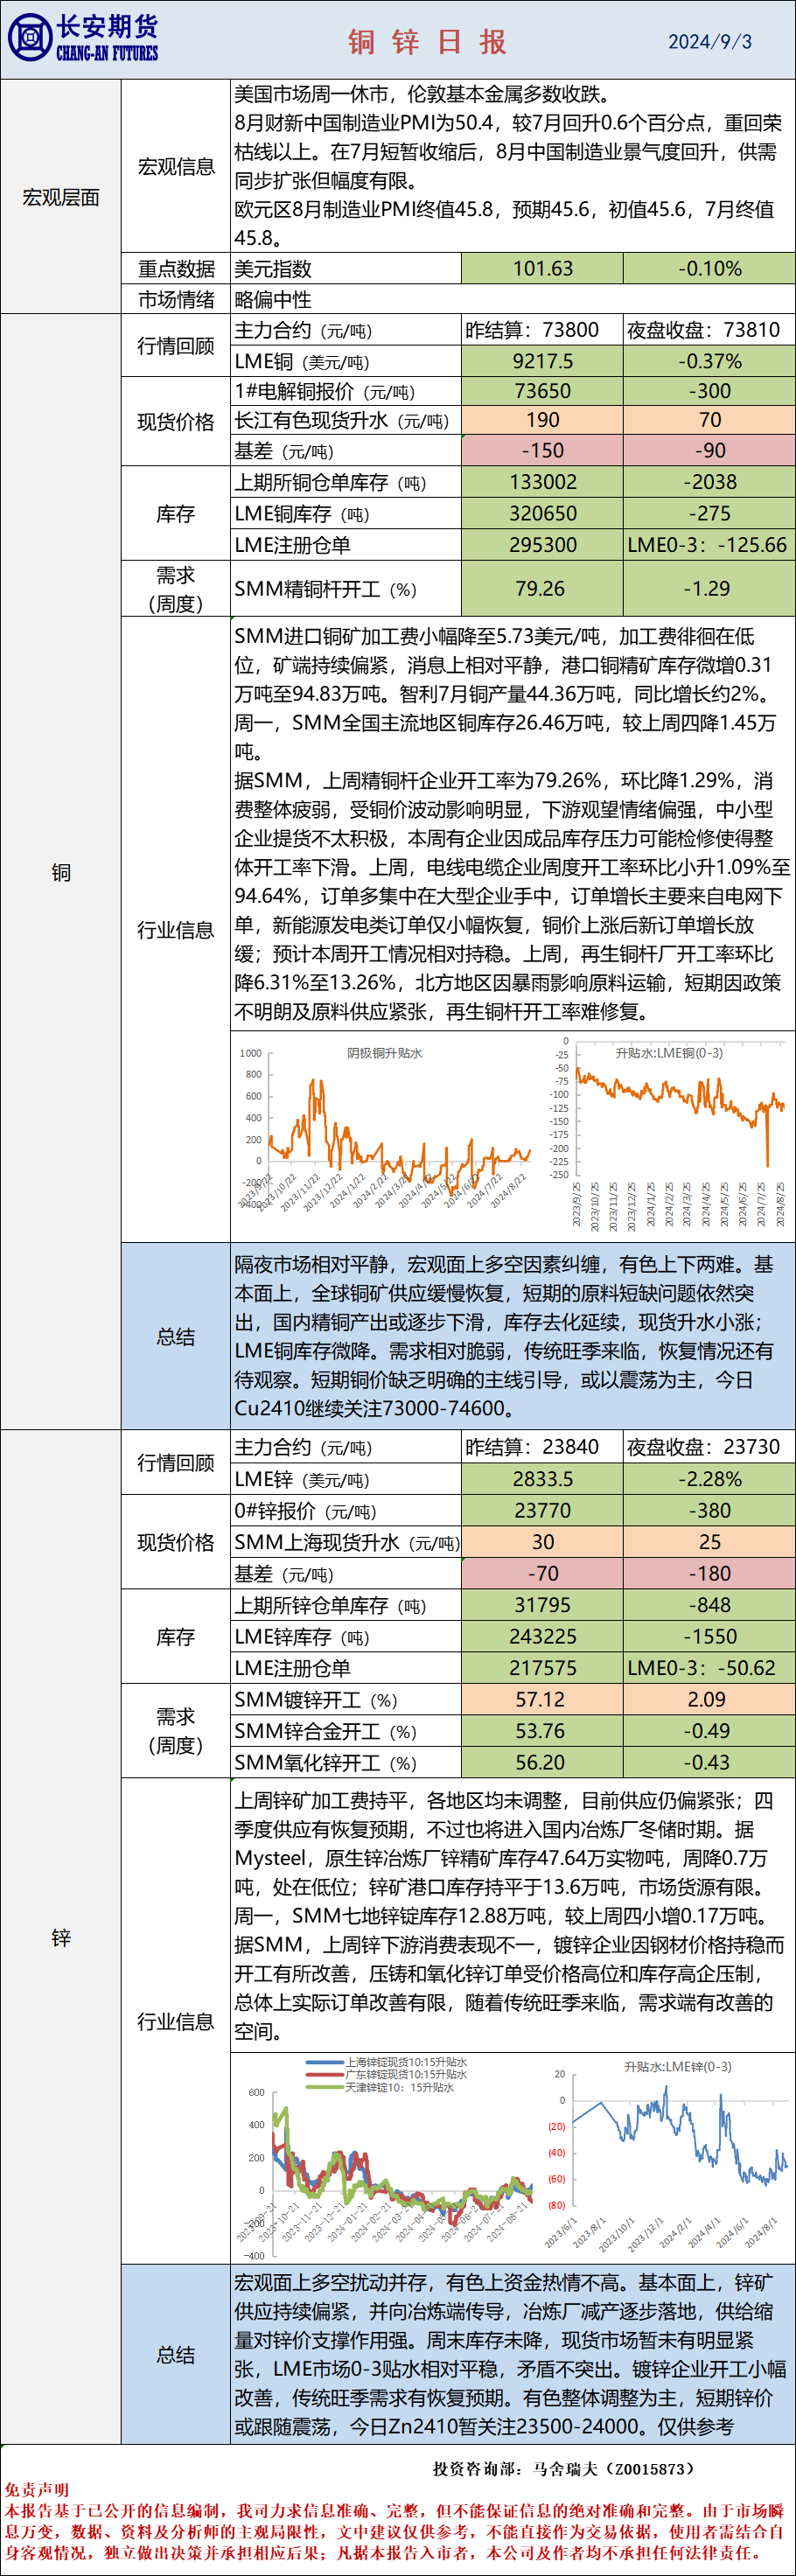Click the SMM精铜杆开工 change -1.29
This screenshot has height=2576, width=796.
[x=709, y=588]
